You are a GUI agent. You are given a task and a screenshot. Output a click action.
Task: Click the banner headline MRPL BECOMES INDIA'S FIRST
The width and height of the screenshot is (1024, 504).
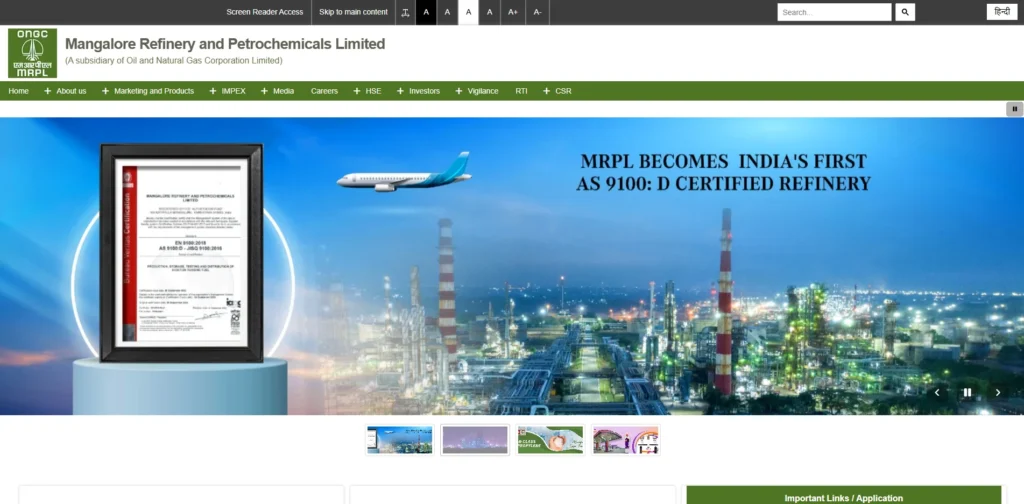click(x=724, y=162)
